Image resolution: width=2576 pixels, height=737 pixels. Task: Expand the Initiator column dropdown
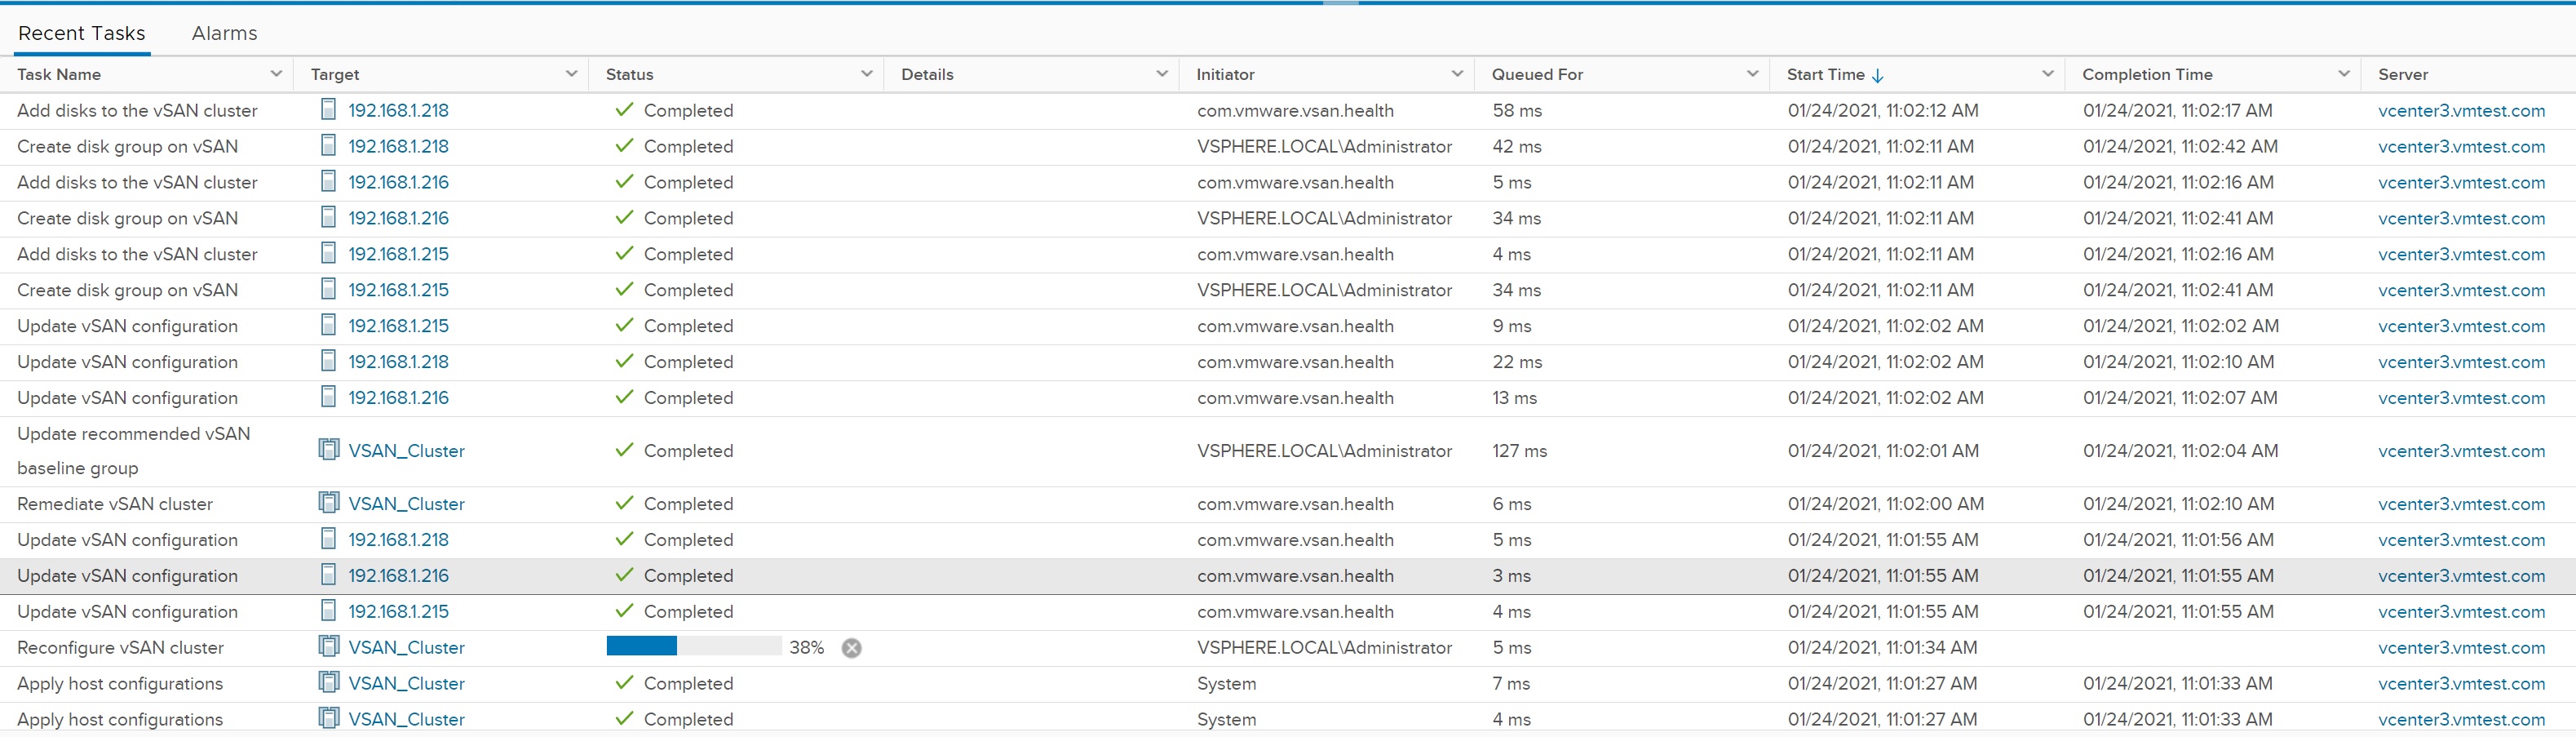[1456, 74]
